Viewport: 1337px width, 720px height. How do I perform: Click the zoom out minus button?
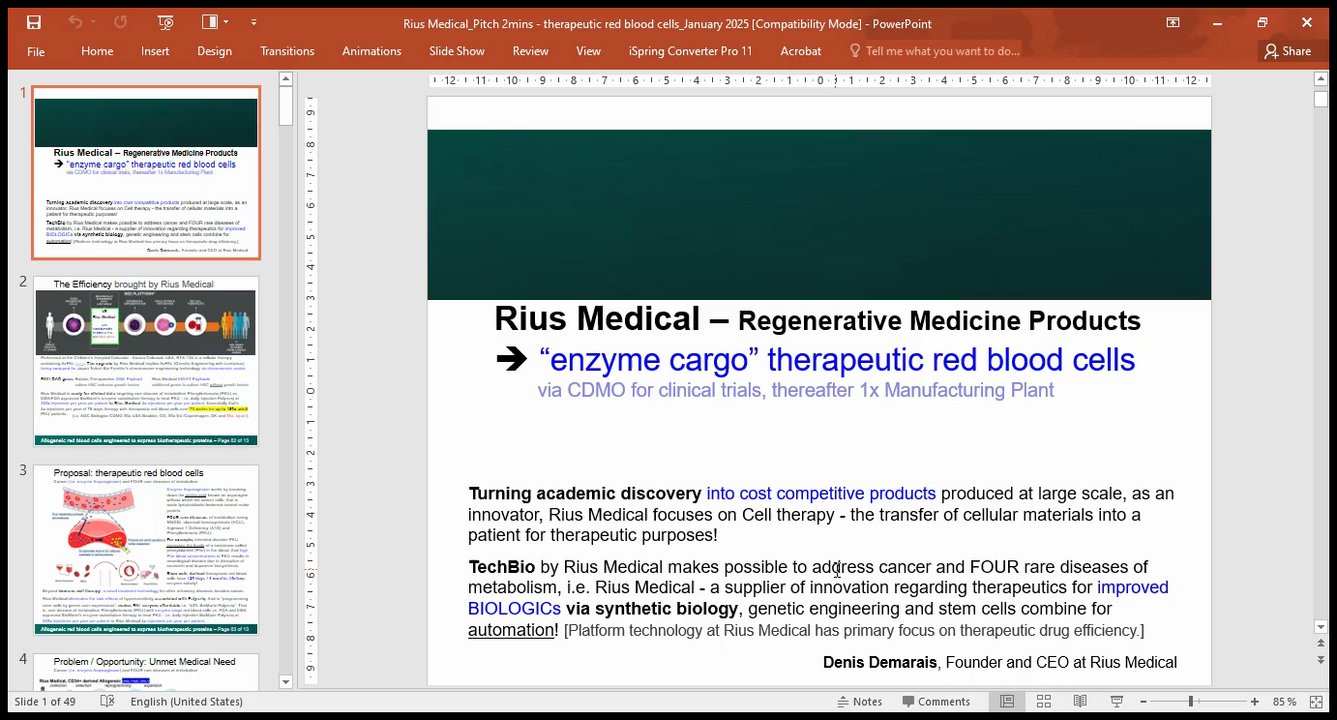click(1142, 701)
